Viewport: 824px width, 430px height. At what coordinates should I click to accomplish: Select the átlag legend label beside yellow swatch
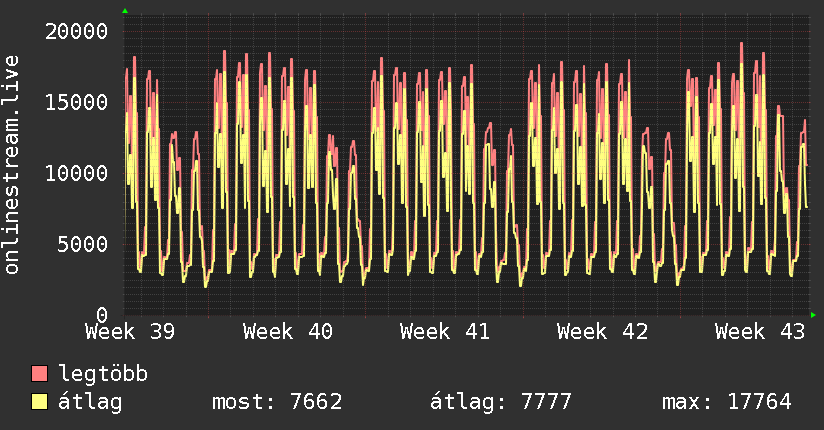[90, 402]
